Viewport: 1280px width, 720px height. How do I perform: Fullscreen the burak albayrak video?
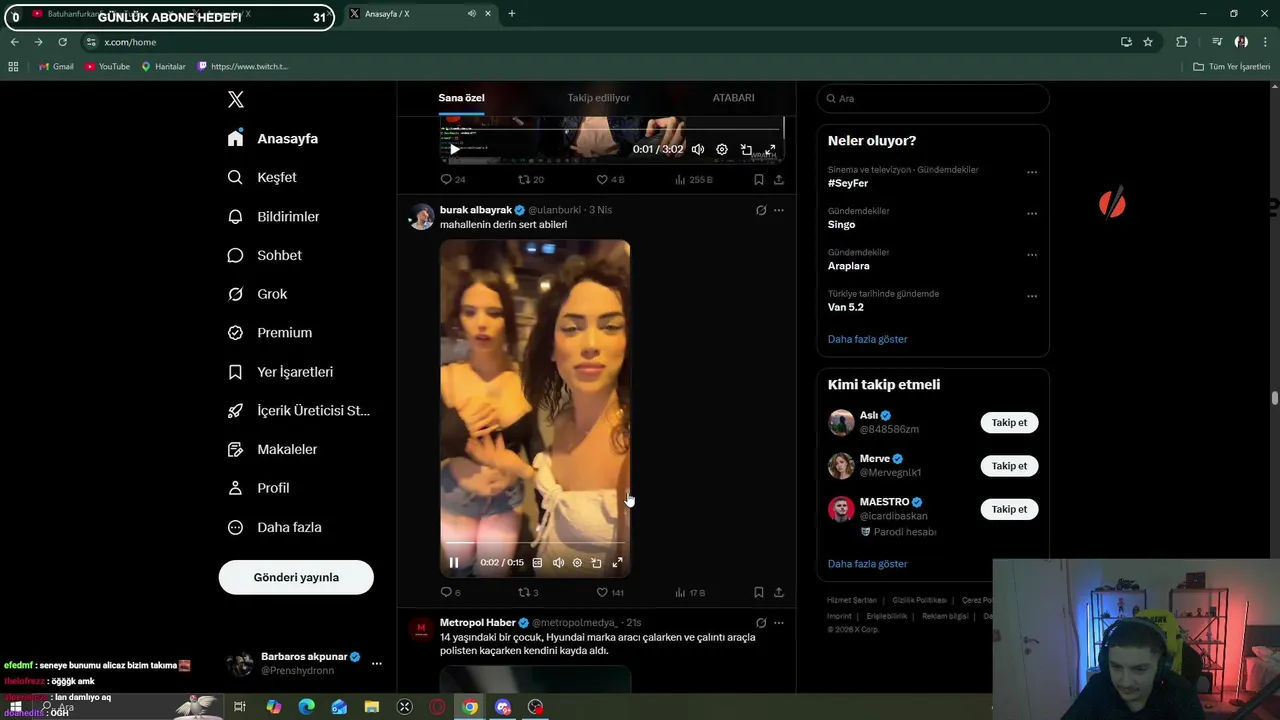(617, 563)
